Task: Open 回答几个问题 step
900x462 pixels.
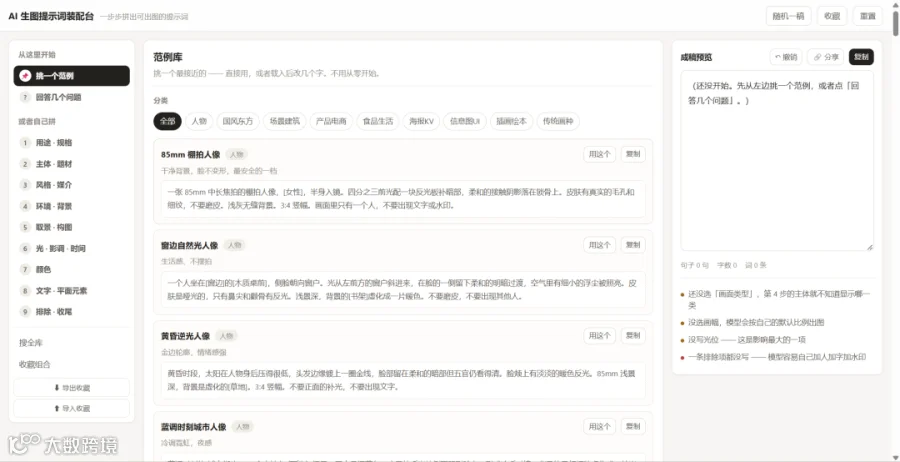Action: [72, 98]
